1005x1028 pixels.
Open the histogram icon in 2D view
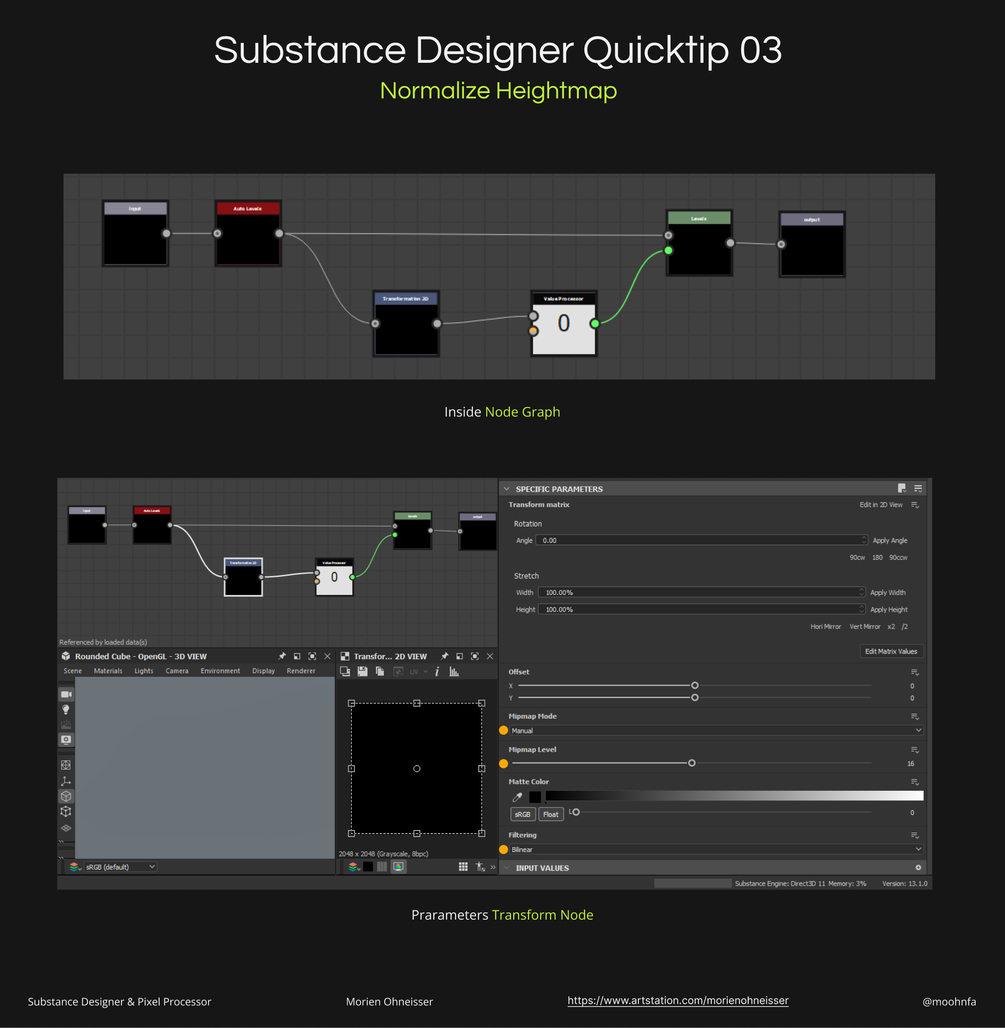[x=454, y=671]
